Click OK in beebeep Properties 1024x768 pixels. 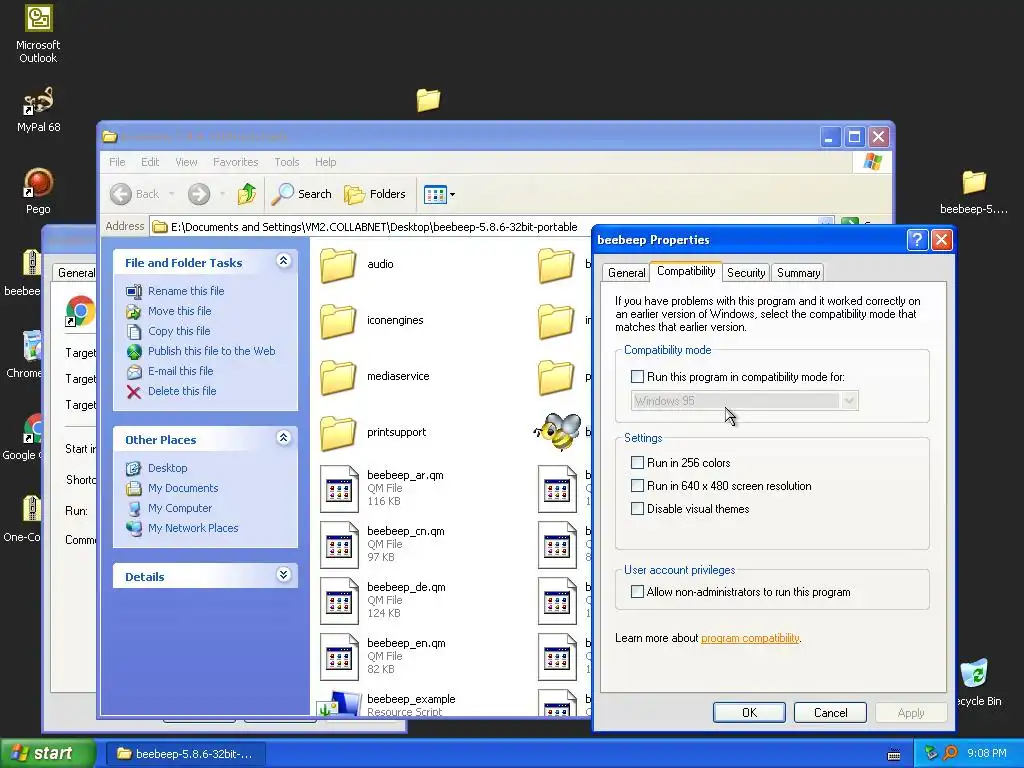click(749, 712)
